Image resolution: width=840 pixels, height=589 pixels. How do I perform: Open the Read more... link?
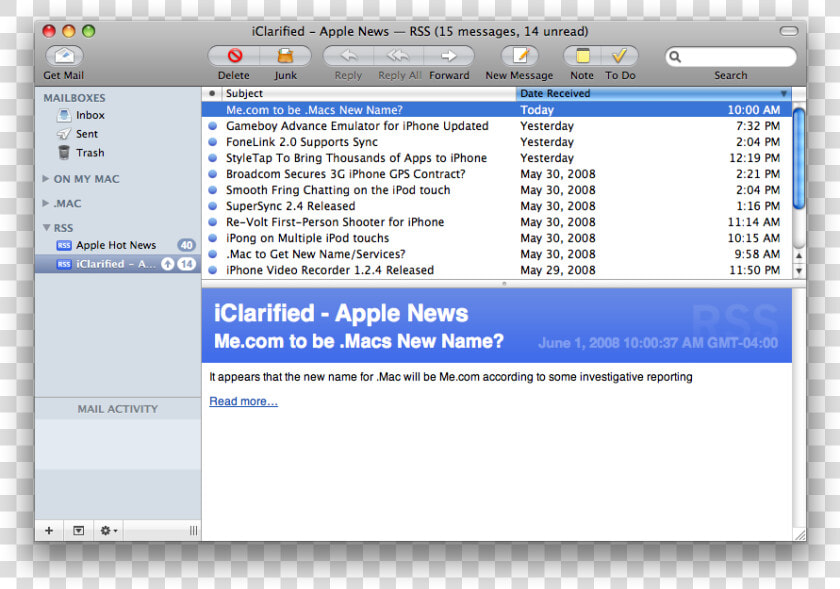coord(243,401)
